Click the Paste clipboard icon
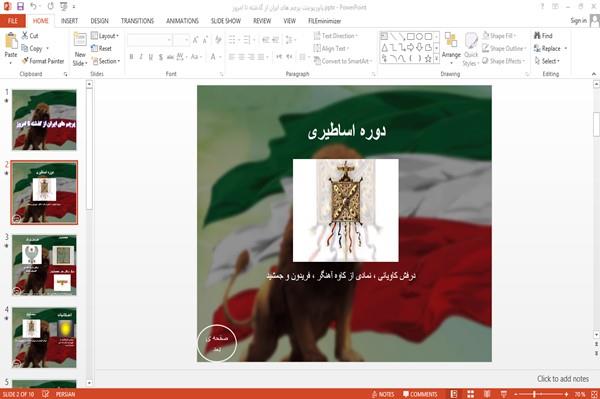The width and height of the screenshot is (600, 399). 11,41
